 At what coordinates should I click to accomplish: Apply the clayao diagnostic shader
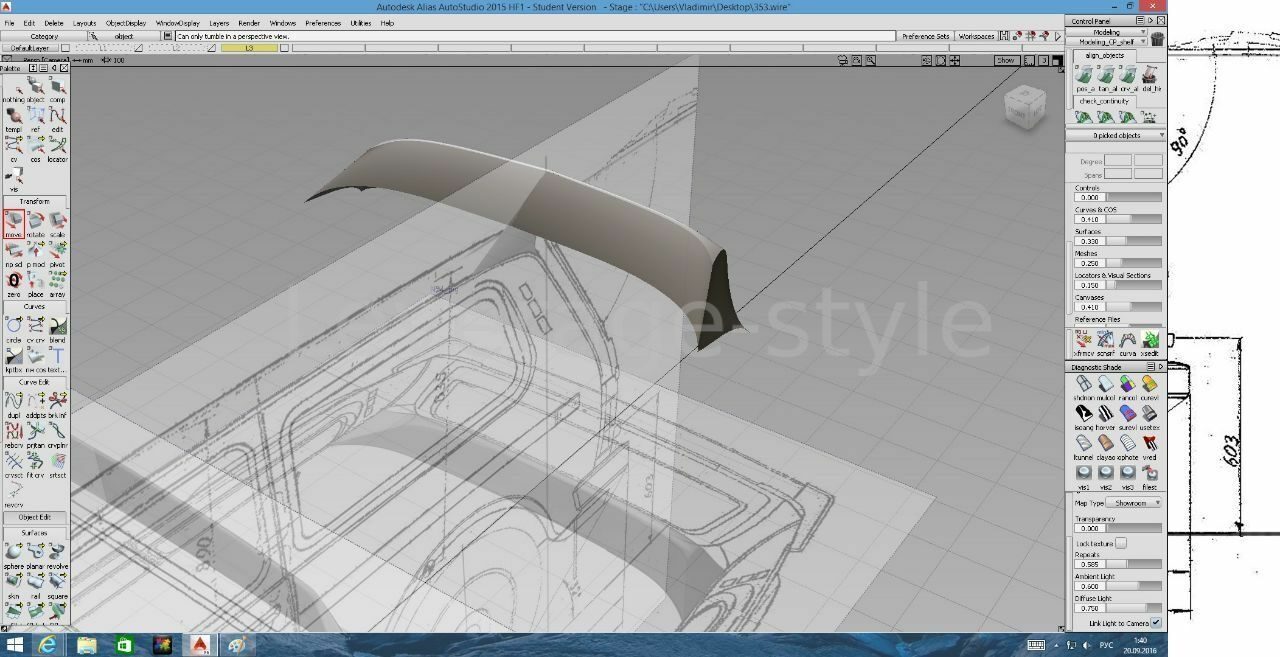click(x=1105, y=444)
